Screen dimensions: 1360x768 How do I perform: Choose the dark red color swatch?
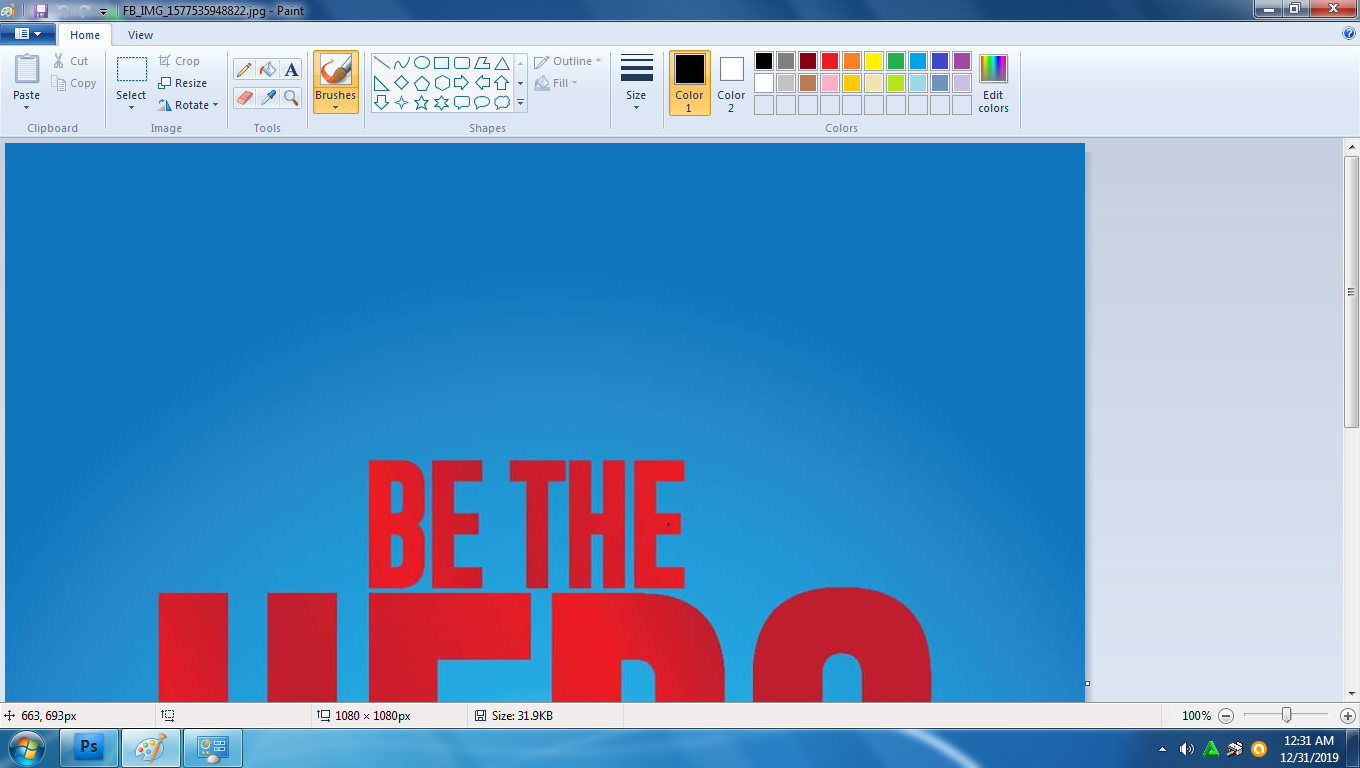pyautogui.click(x=808, y=61)
